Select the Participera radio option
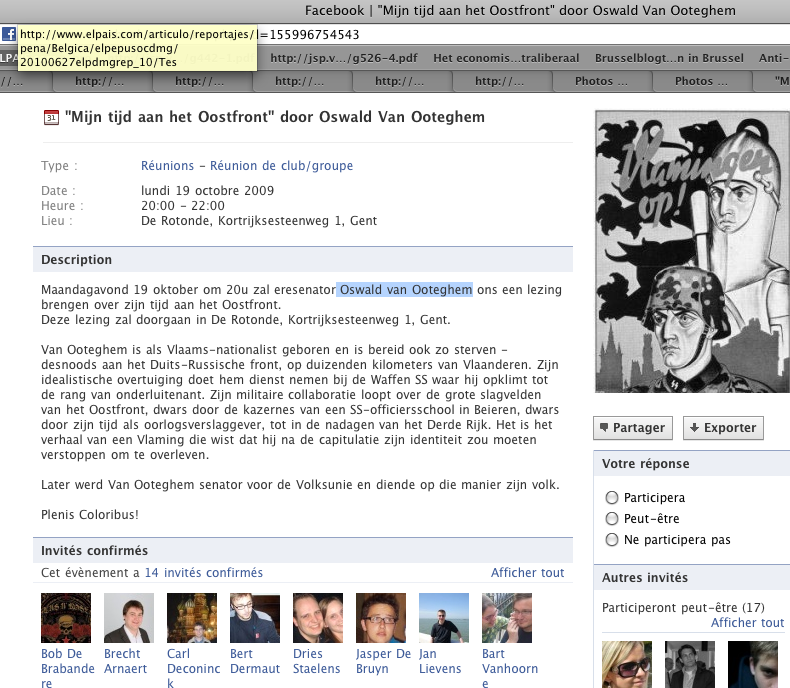Screen dimensions: 790x688 point(612,498)
